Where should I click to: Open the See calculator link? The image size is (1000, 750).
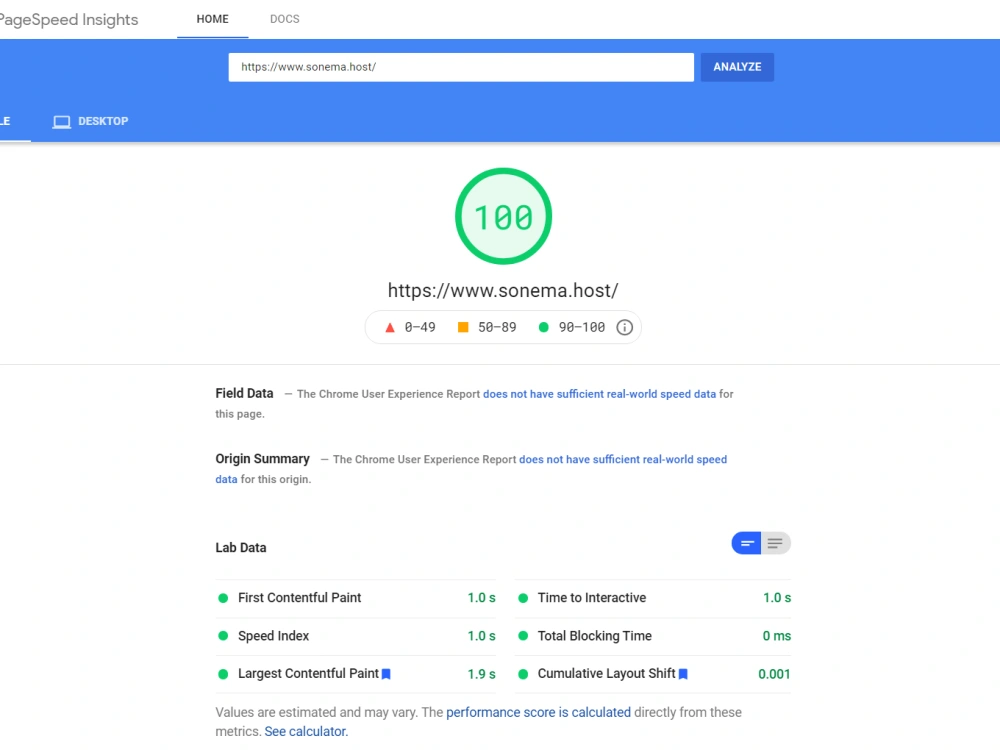click(x=305, y=732)
